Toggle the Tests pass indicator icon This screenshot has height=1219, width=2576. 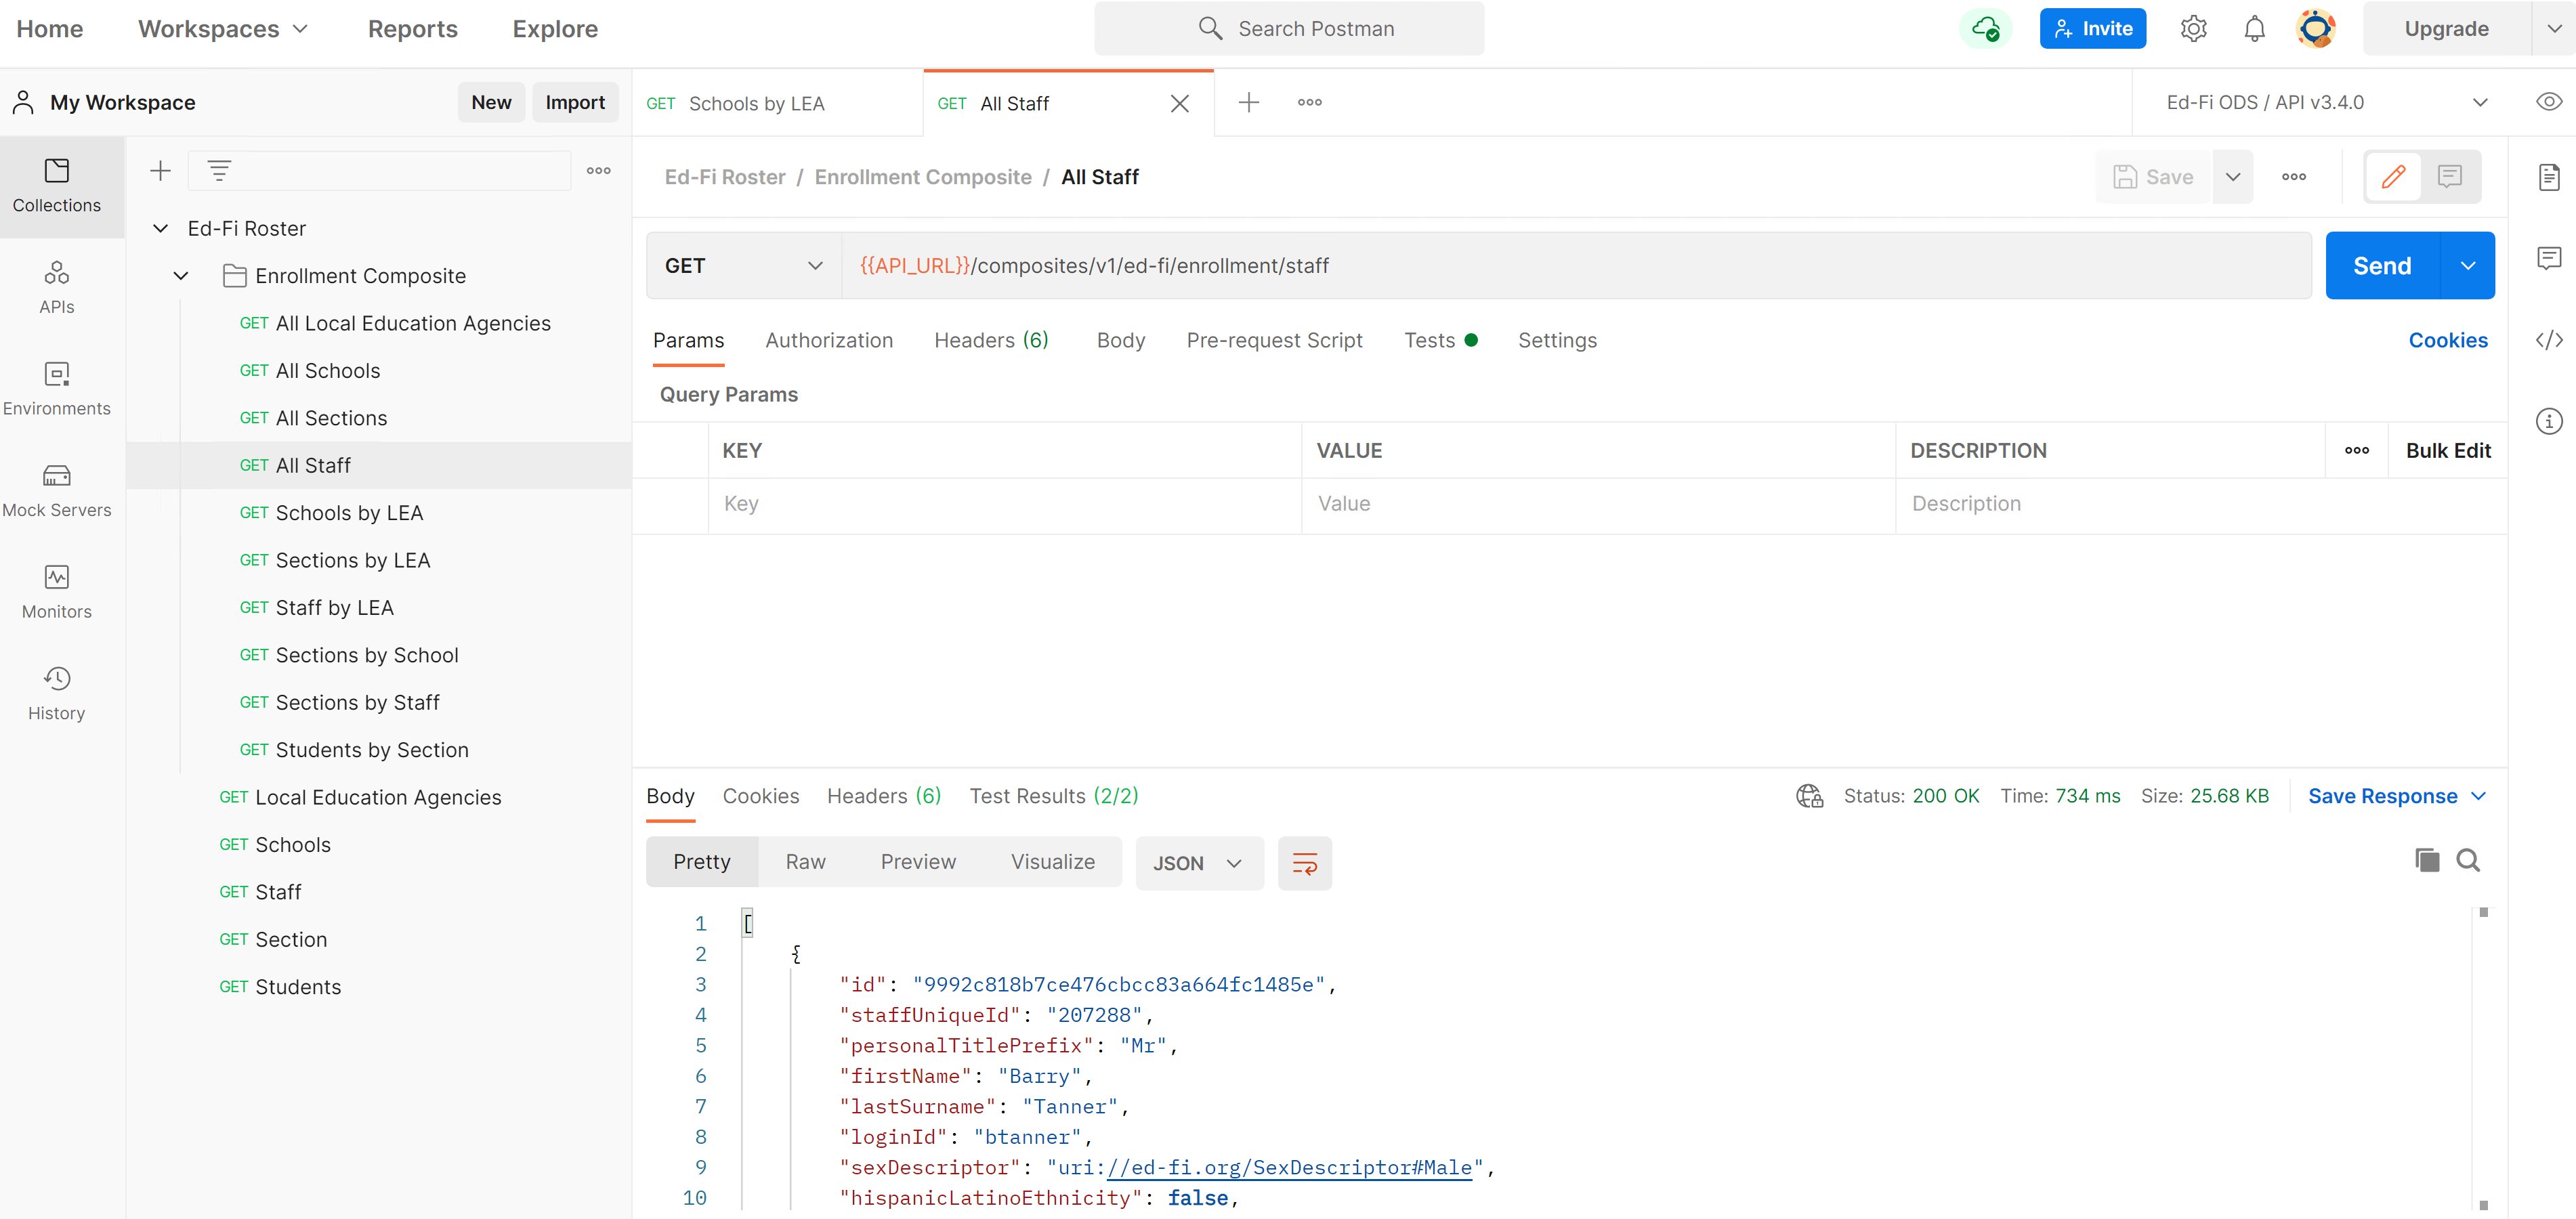point(1471,340)
